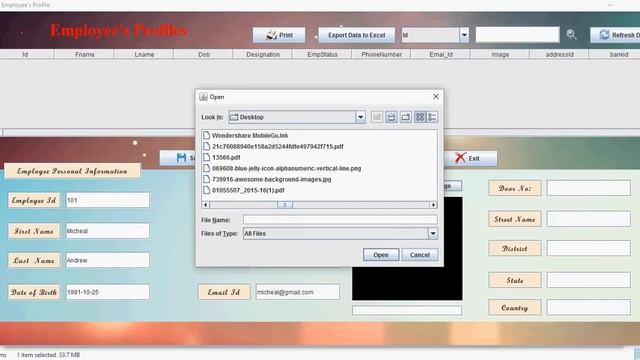Click the Refresh Data button
640x360 pixels.
[x=615, y=35]
